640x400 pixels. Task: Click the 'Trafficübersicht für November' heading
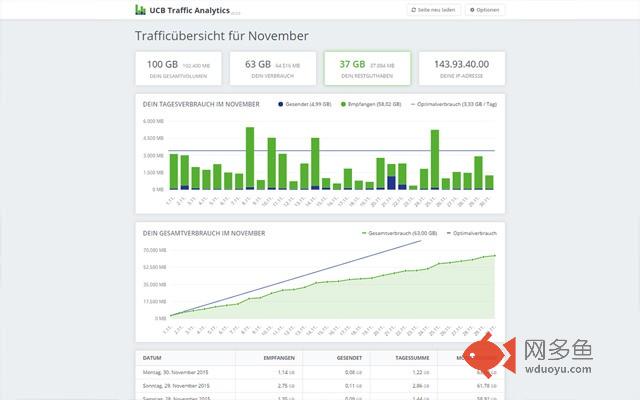point(222,36)
